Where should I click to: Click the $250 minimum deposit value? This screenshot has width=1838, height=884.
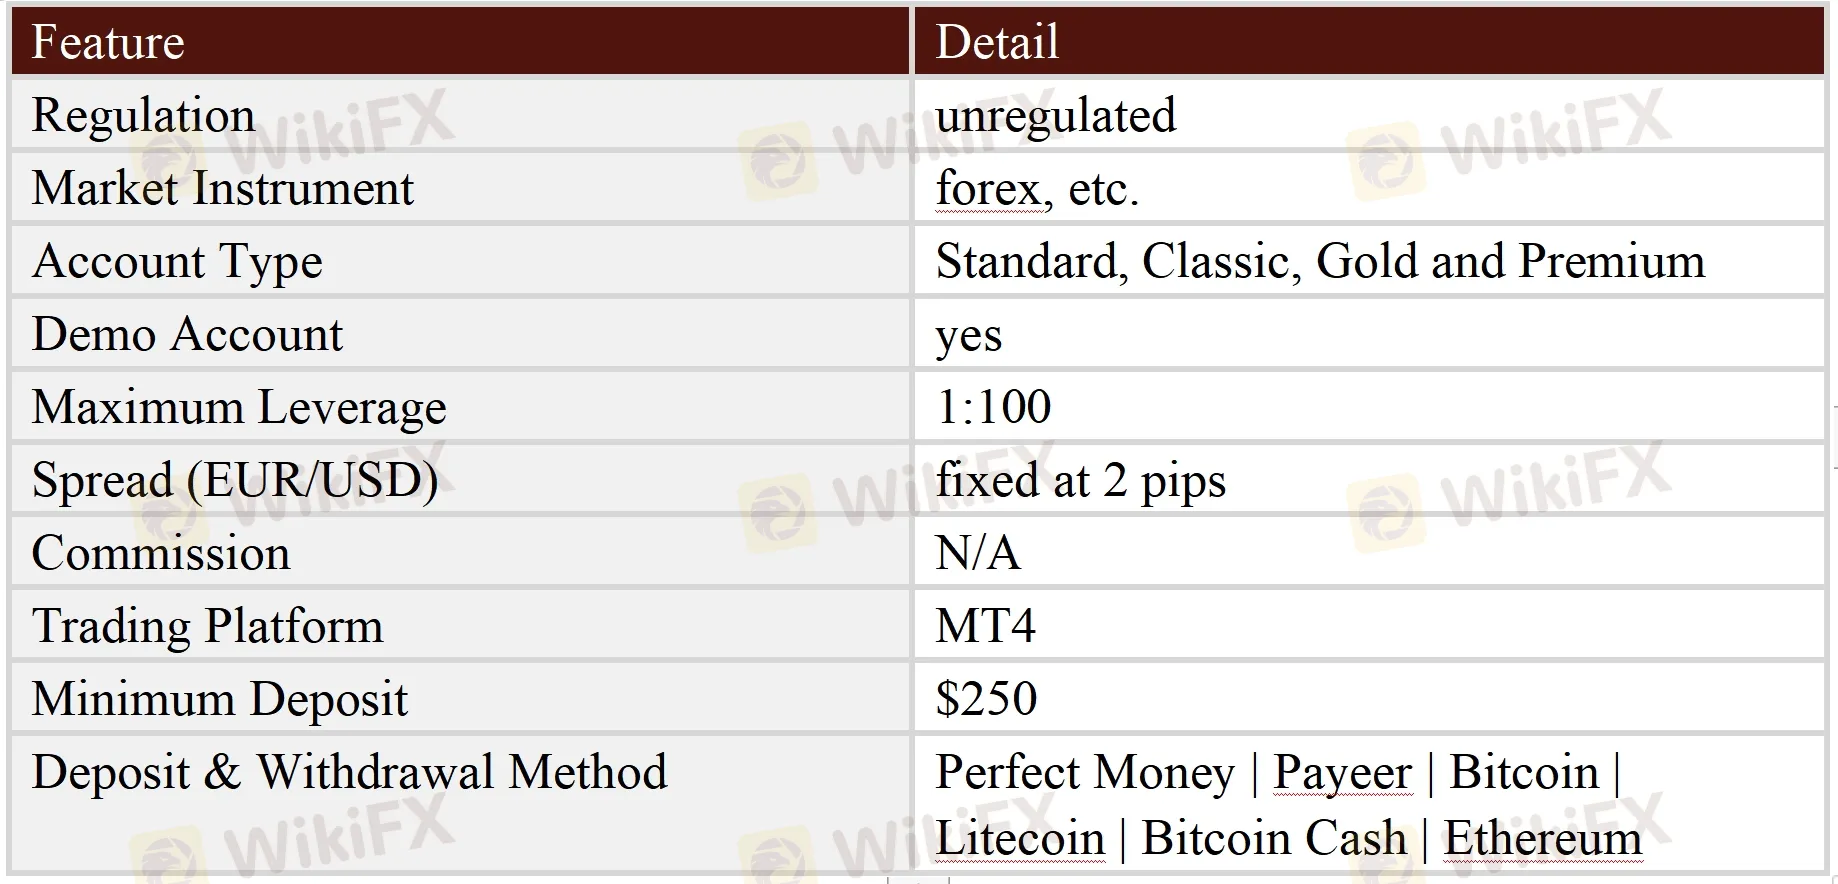tap(986, 698)
